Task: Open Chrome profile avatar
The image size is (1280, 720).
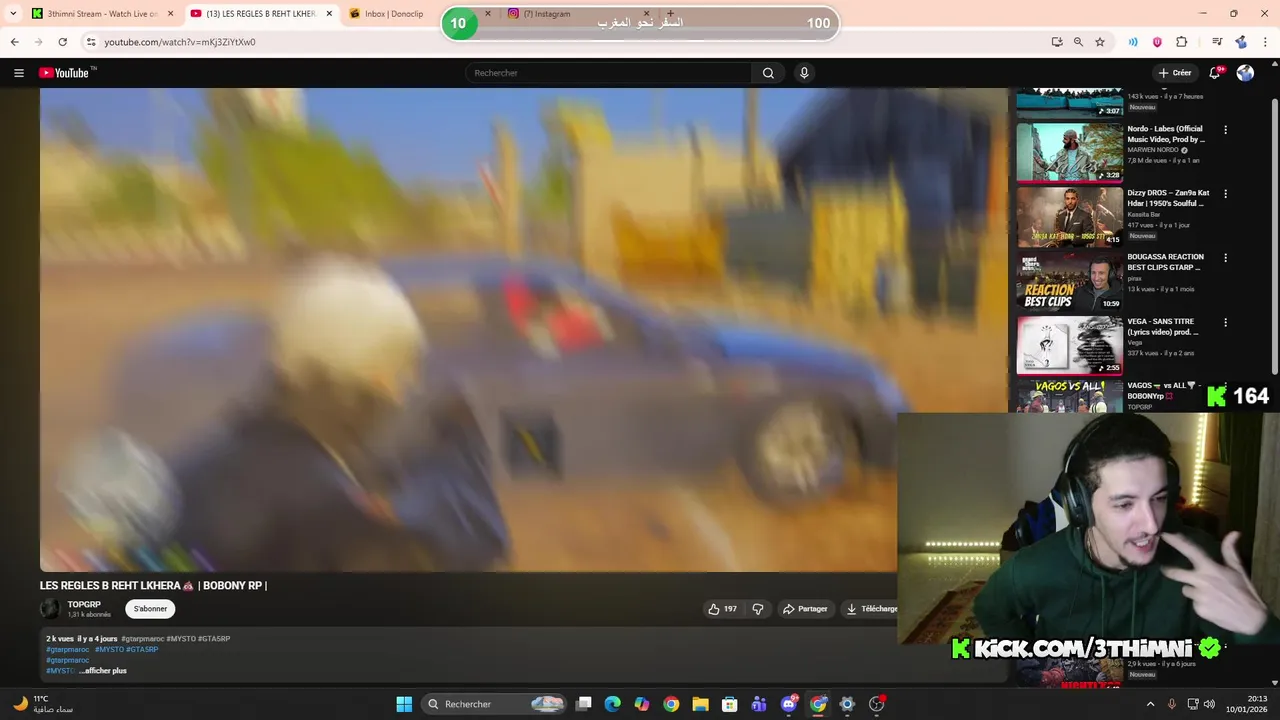Action: pos(1241,42)
